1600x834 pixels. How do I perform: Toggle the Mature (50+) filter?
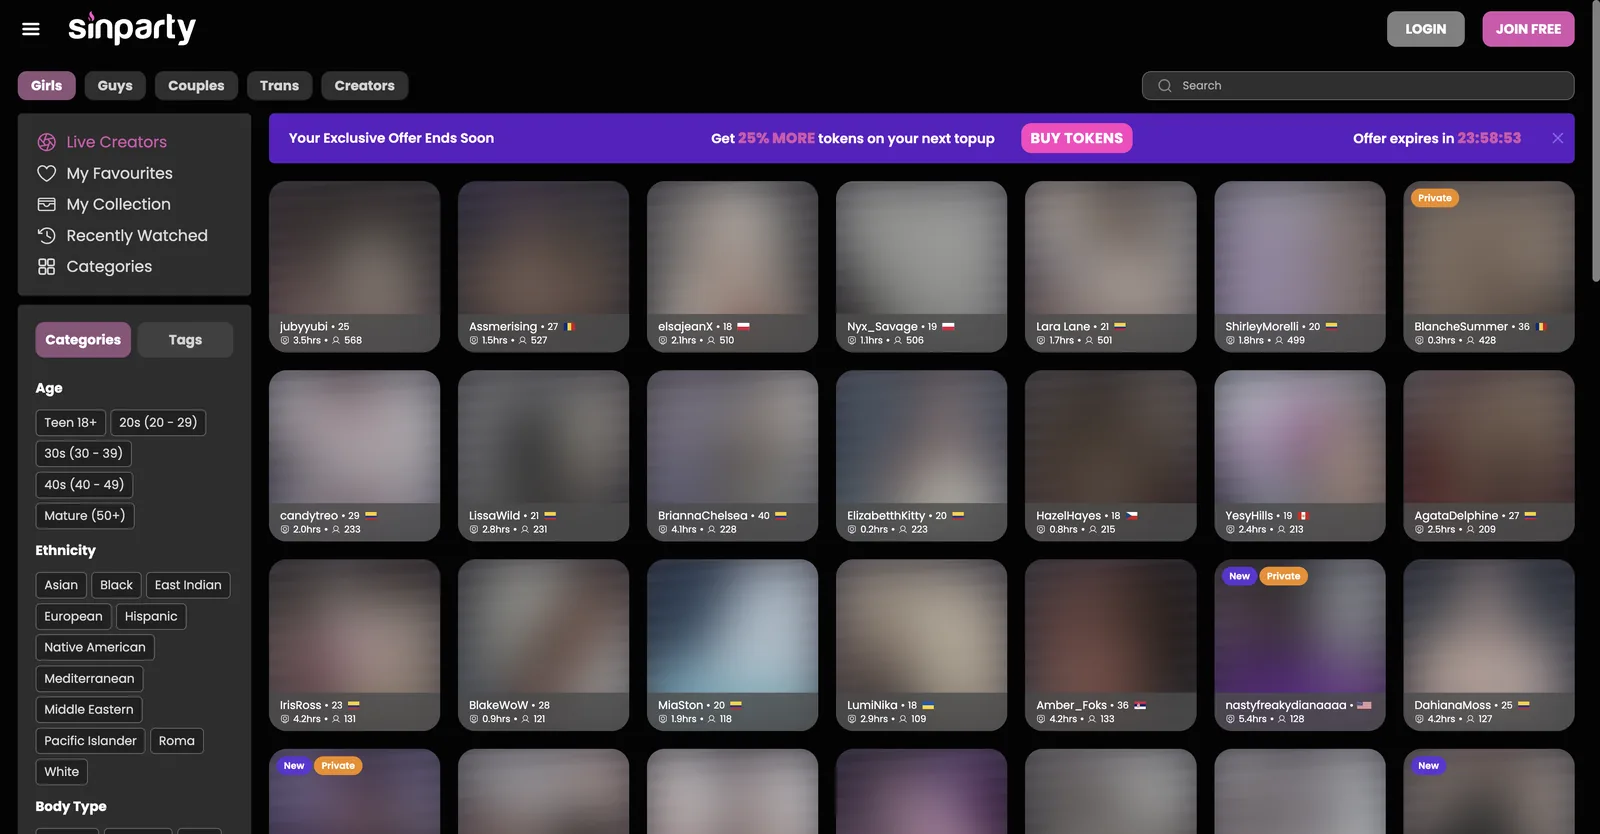[x=85, y=516]
